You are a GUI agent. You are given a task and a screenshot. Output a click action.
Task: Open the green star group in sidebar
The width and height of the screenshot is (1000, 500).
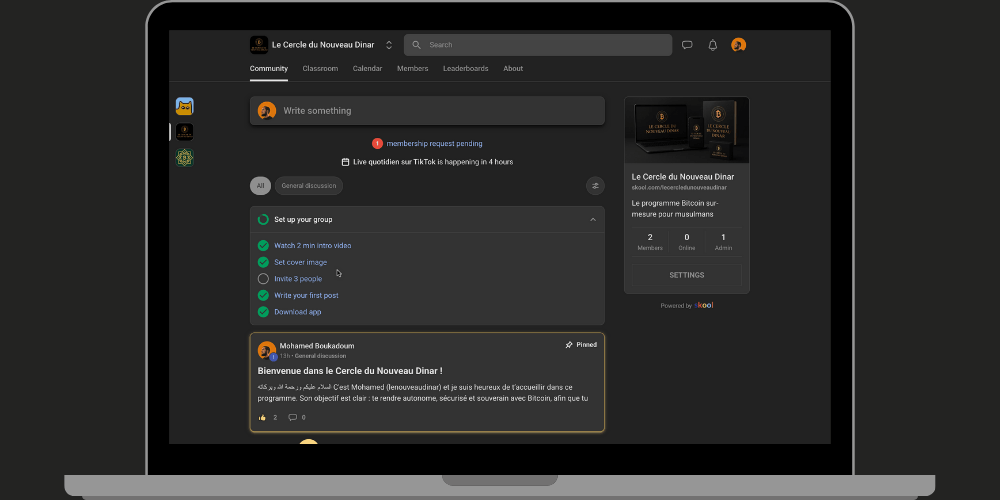[185, 158]
